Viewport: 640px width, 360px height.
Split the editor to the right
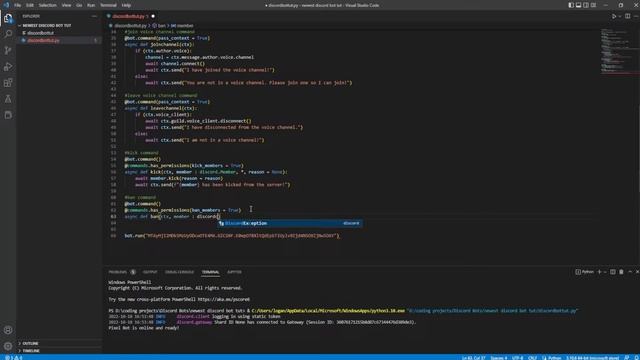point(627,16)
